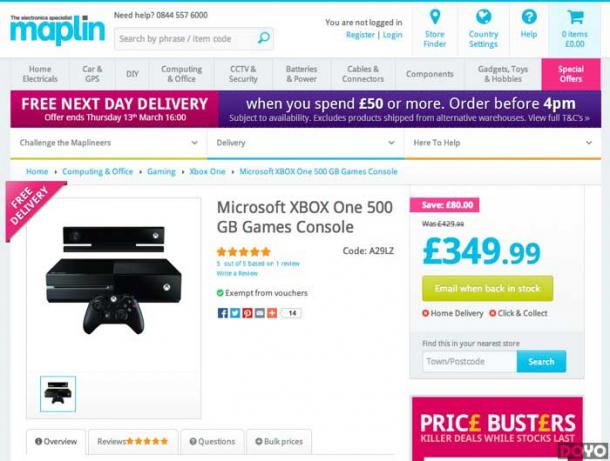Switch to the Questions tab
This screenshot has width=610, height=461.
pos(212,442)
